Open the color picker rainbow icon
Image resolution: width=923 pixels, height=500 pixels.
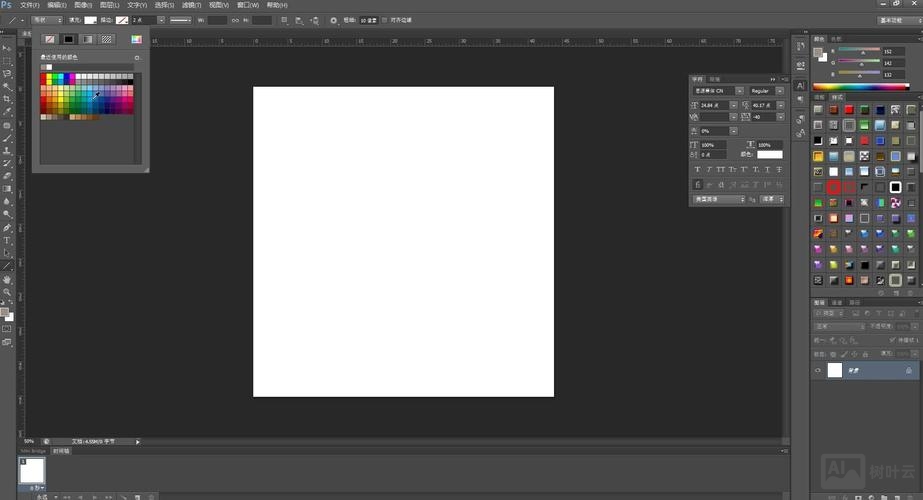pyautogui.click(x=136, y=39)
